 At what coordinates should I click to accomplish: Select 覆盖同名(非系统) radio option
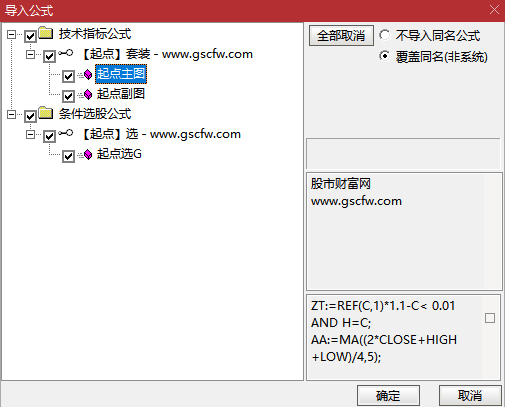coord(384,56)
